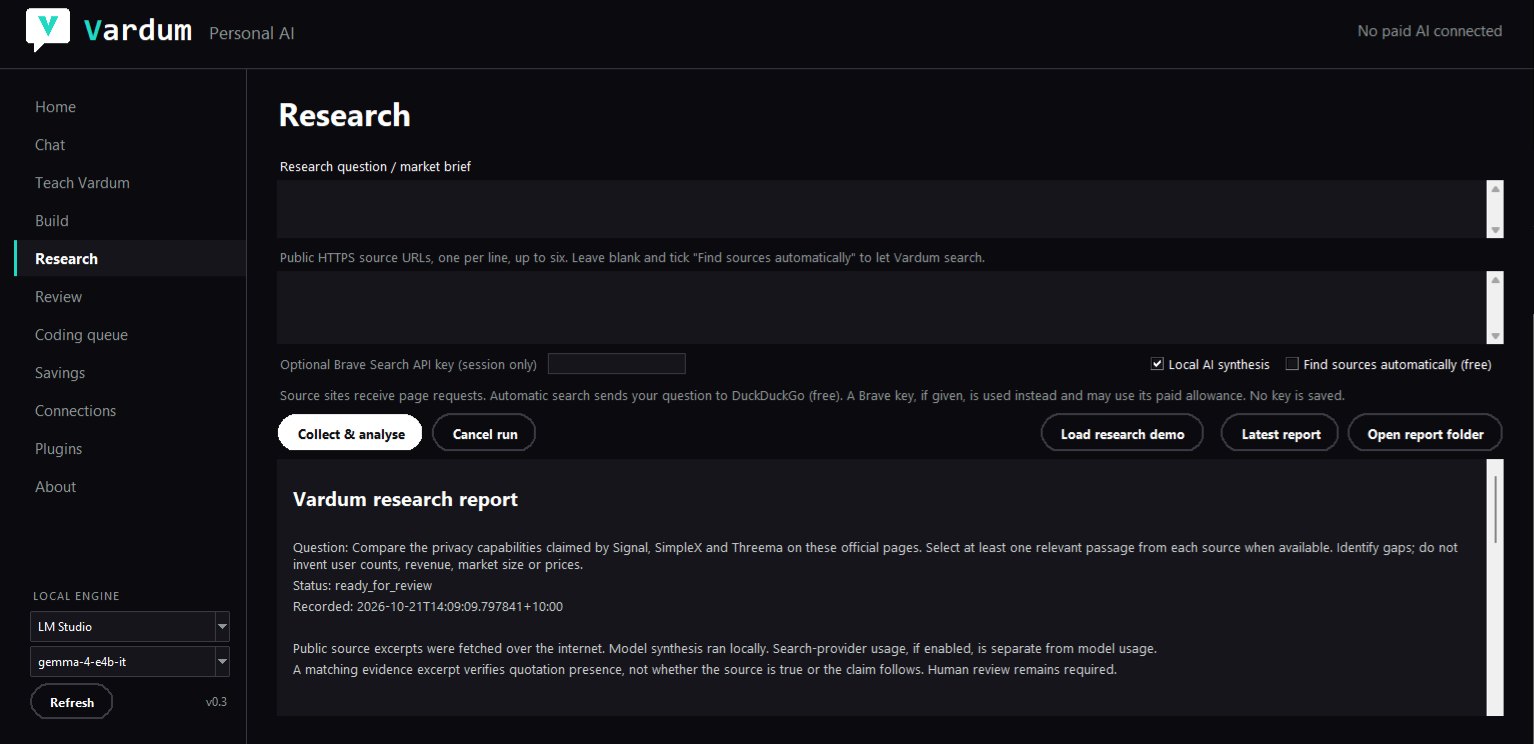Select Plugins in the sidebar

[x=58, y=449]
